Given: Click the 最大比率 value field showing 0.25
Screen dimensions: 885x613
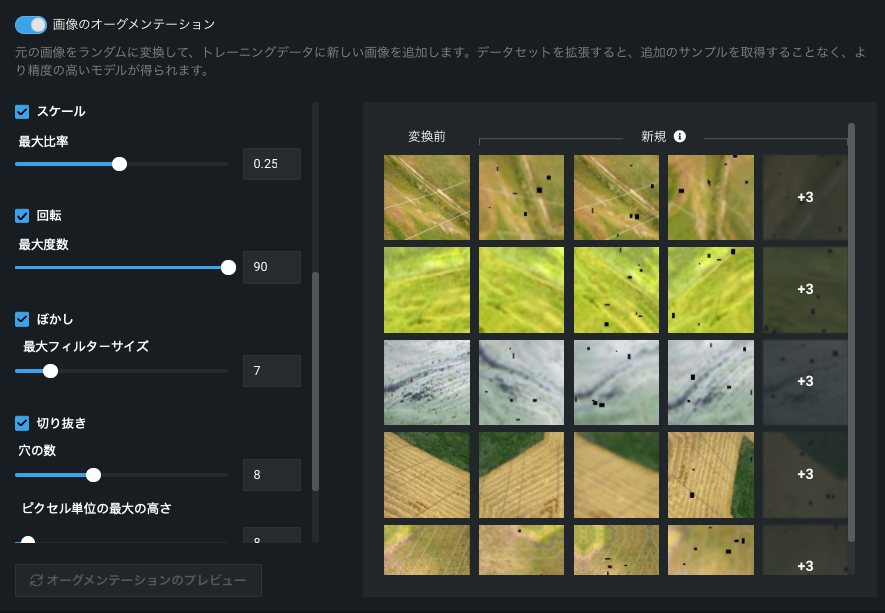Looking at the screenshot, I should coord(271,164).
